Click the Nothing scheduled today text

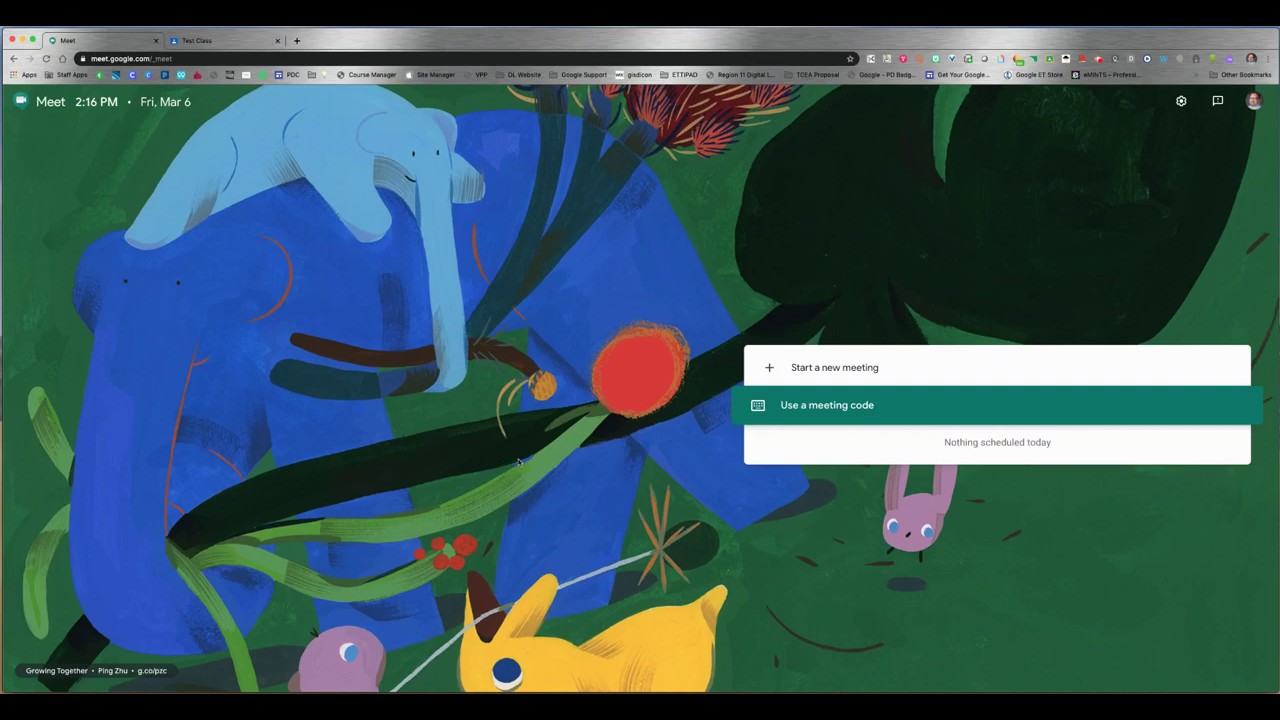[997, 442]
